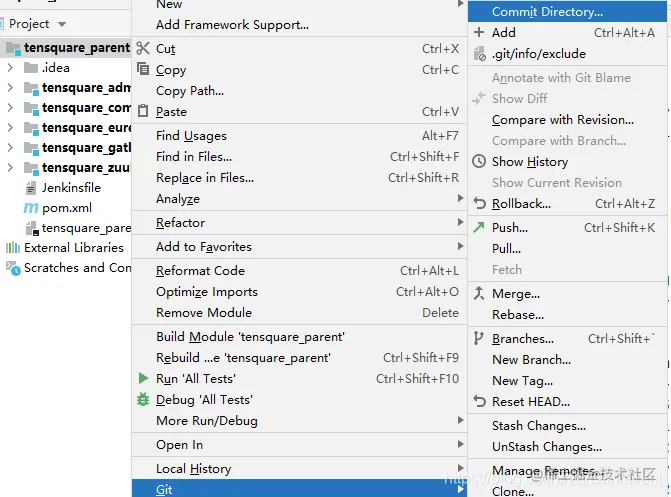671x497 pixels.
Task: Select Commit Directory in Git submenu
Action: (x=567, y=12)
